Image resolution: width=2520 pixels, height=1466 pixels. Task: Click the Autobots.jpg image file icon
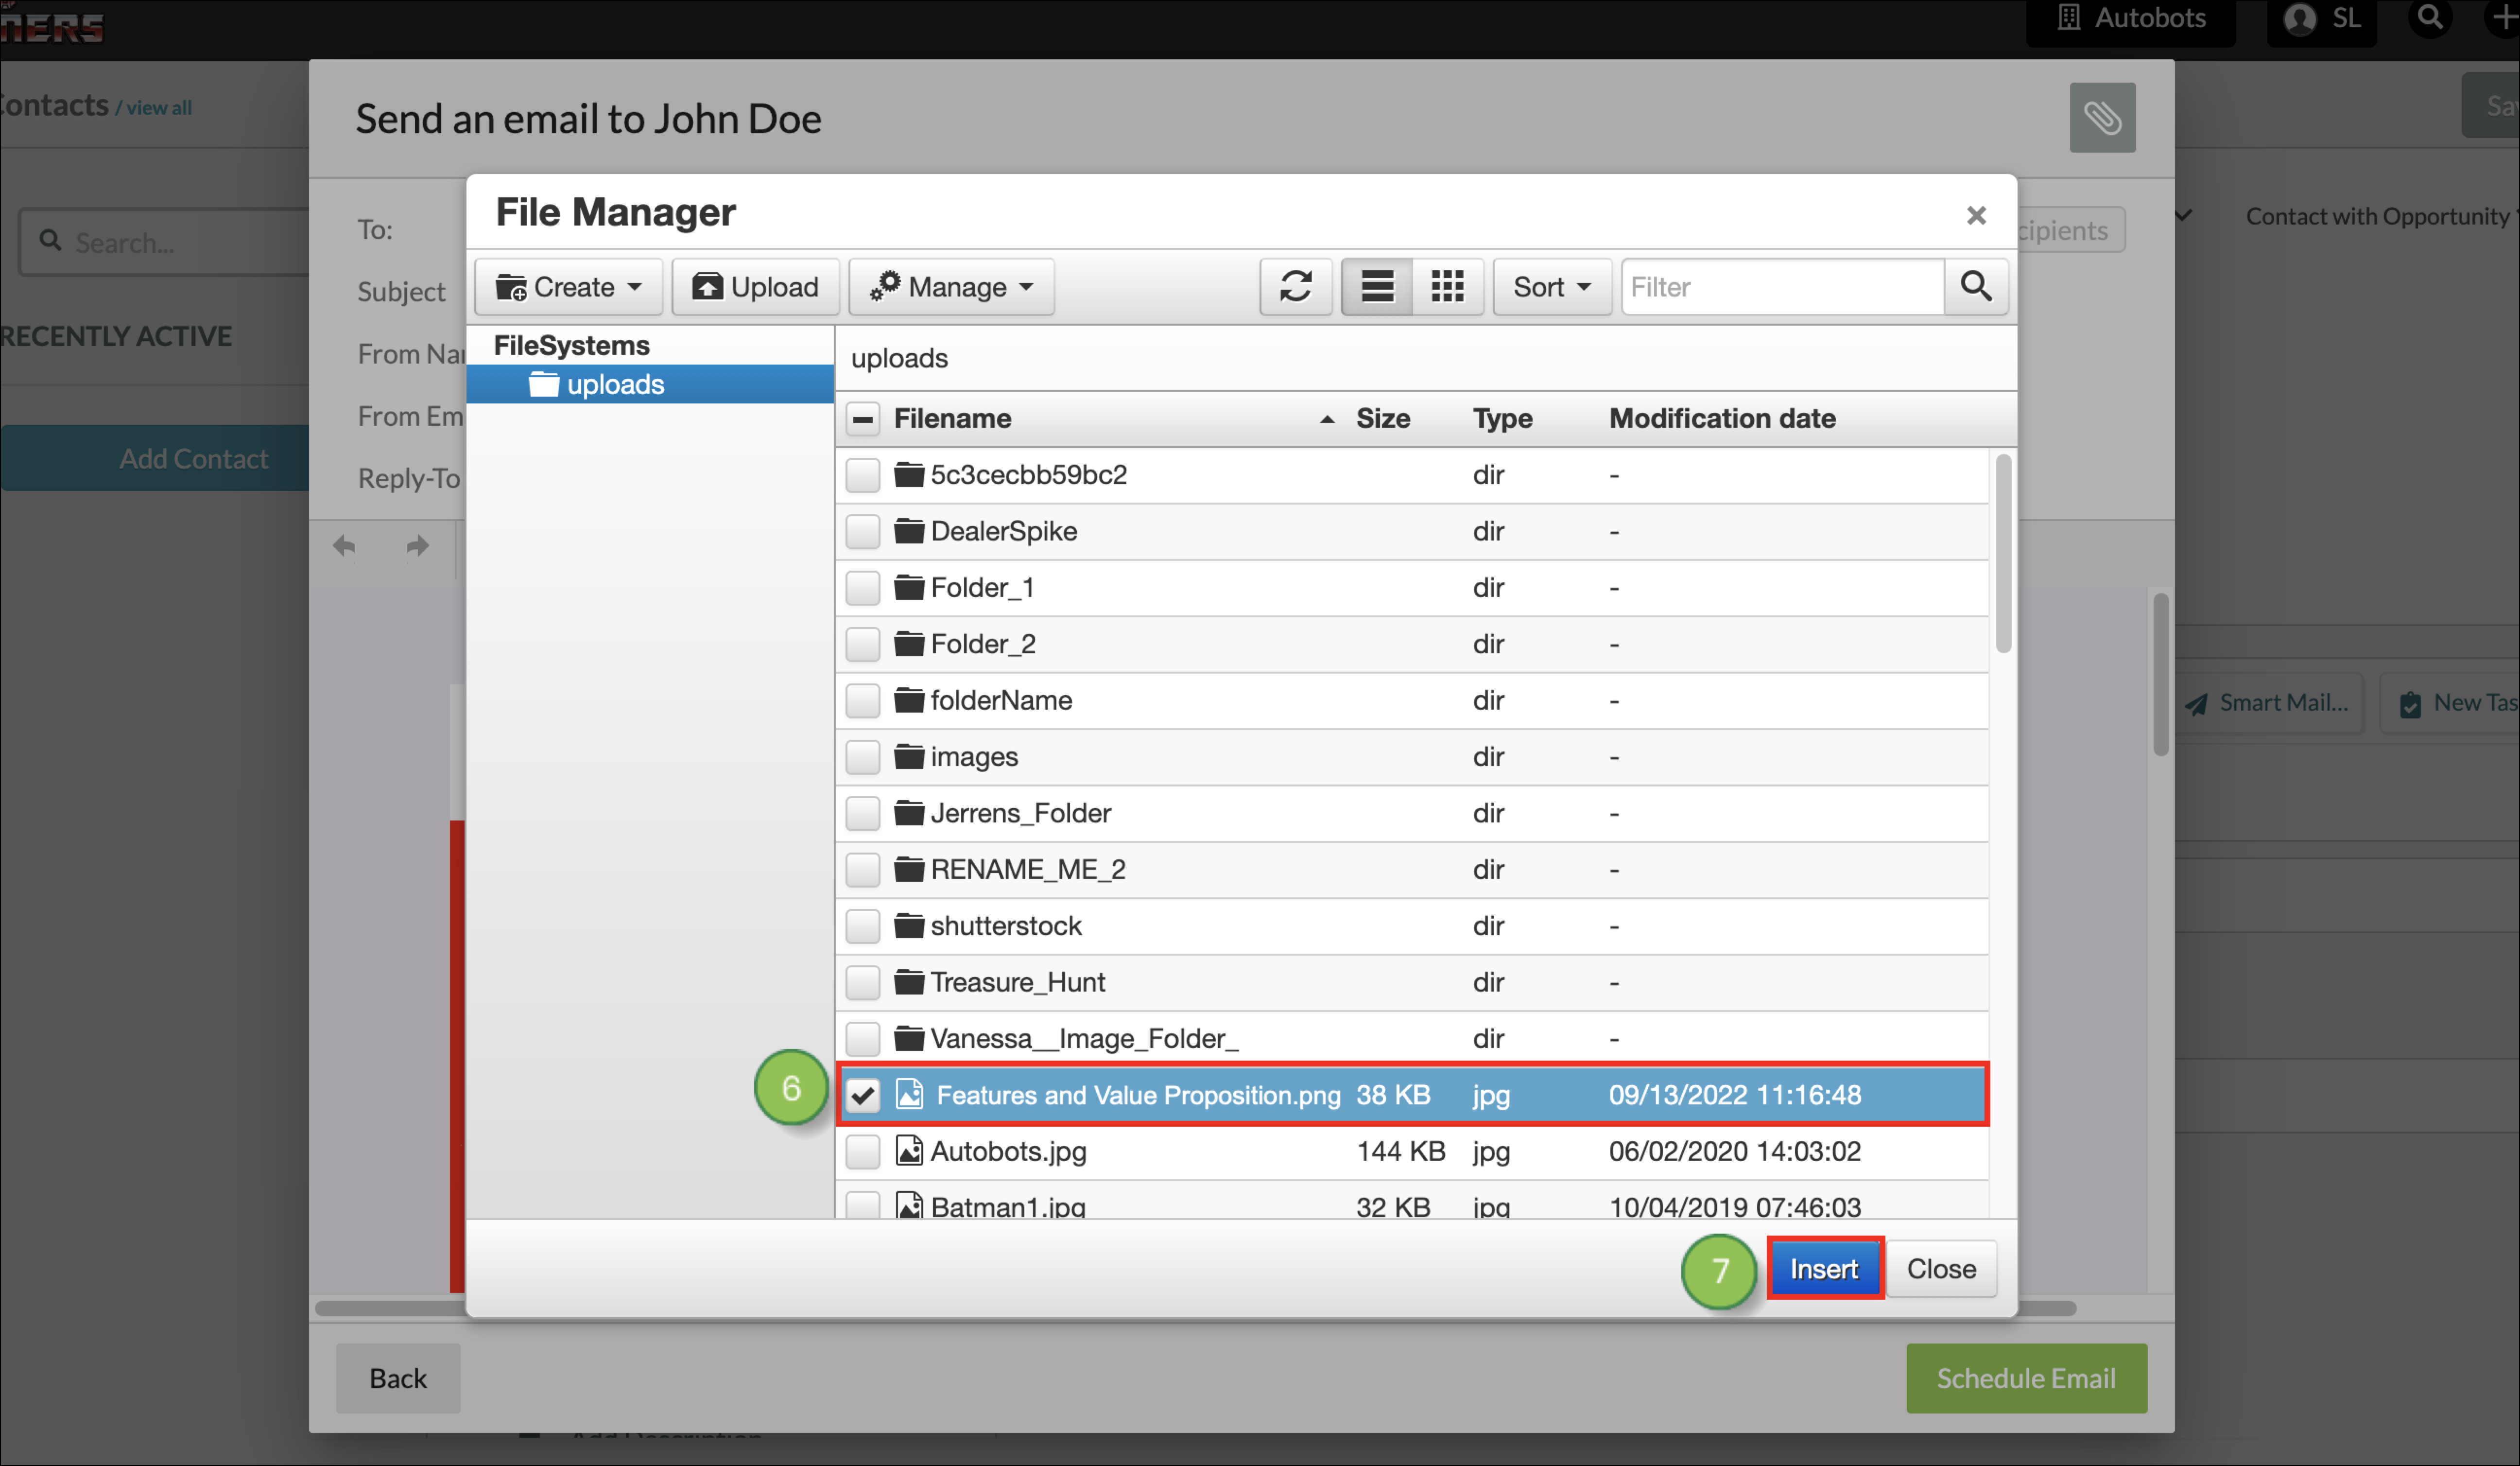pyautogui.click(x=909, y=1151)
